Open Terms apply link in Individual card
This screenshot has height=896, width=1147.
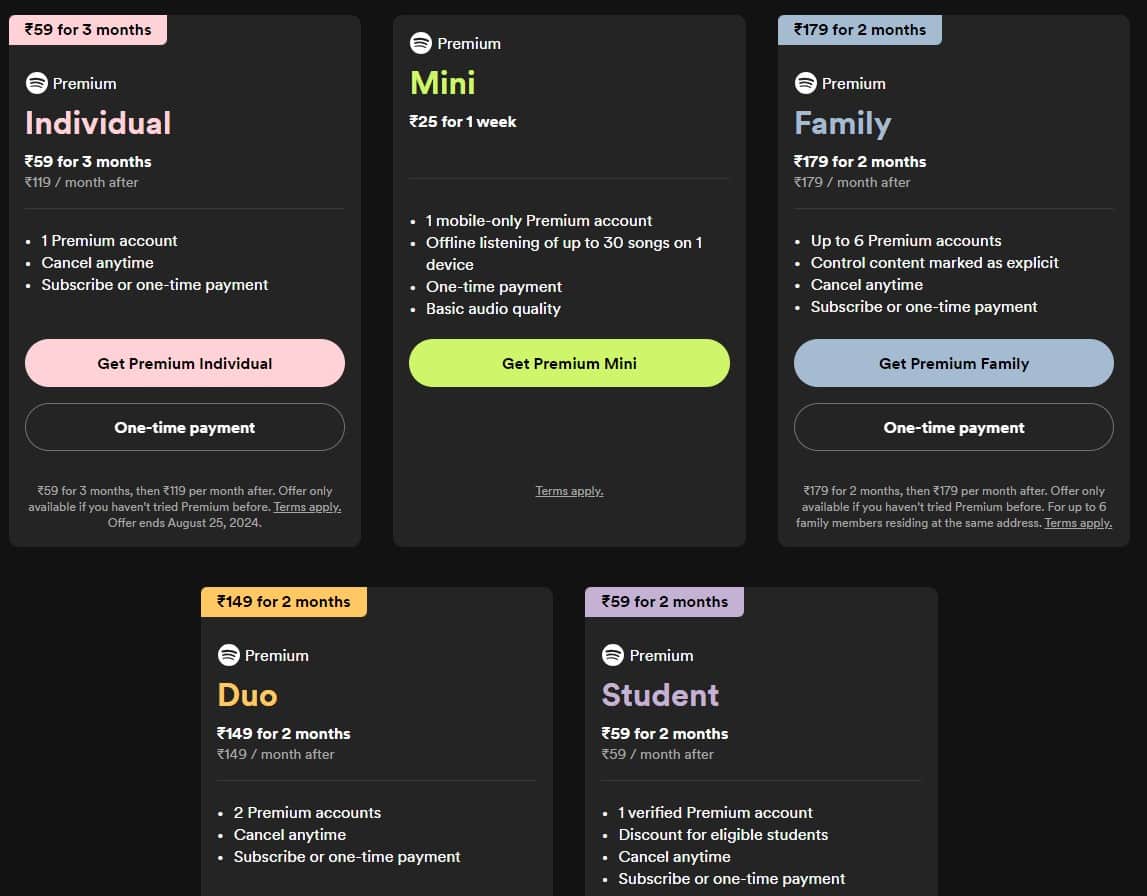(x=307, y=507)
